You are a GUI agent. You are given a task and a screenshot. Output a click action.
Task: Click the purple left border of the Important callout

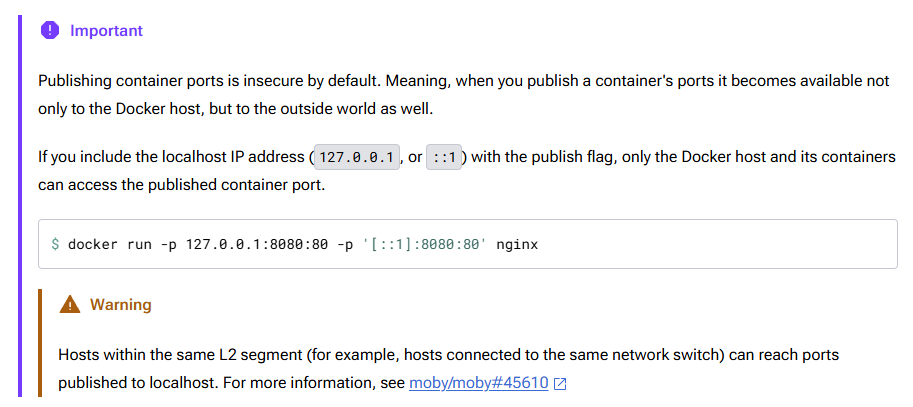point(20,200)
